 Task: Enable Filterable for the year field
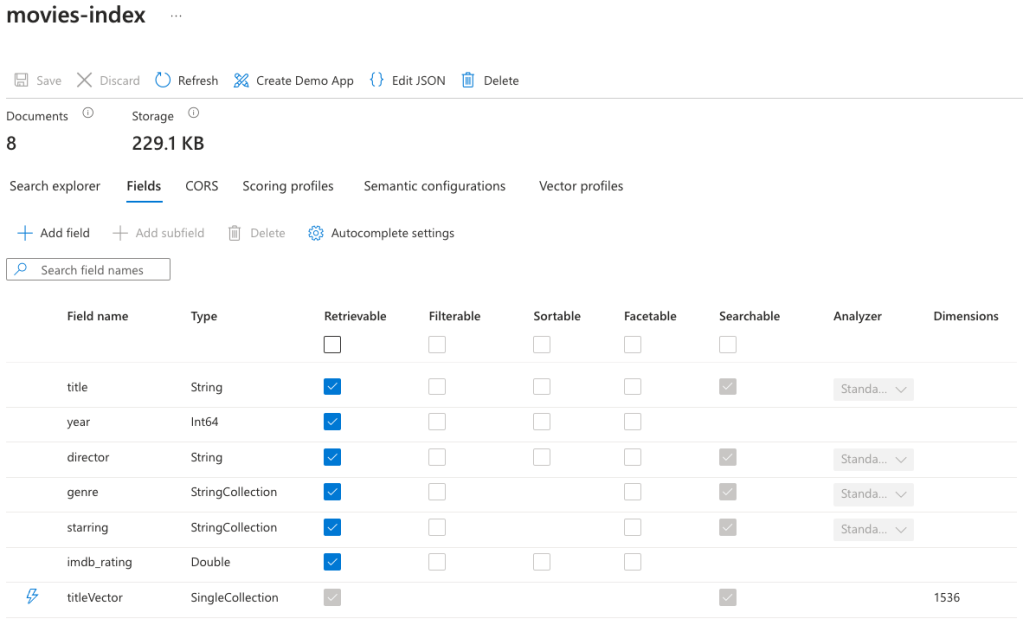437,422
